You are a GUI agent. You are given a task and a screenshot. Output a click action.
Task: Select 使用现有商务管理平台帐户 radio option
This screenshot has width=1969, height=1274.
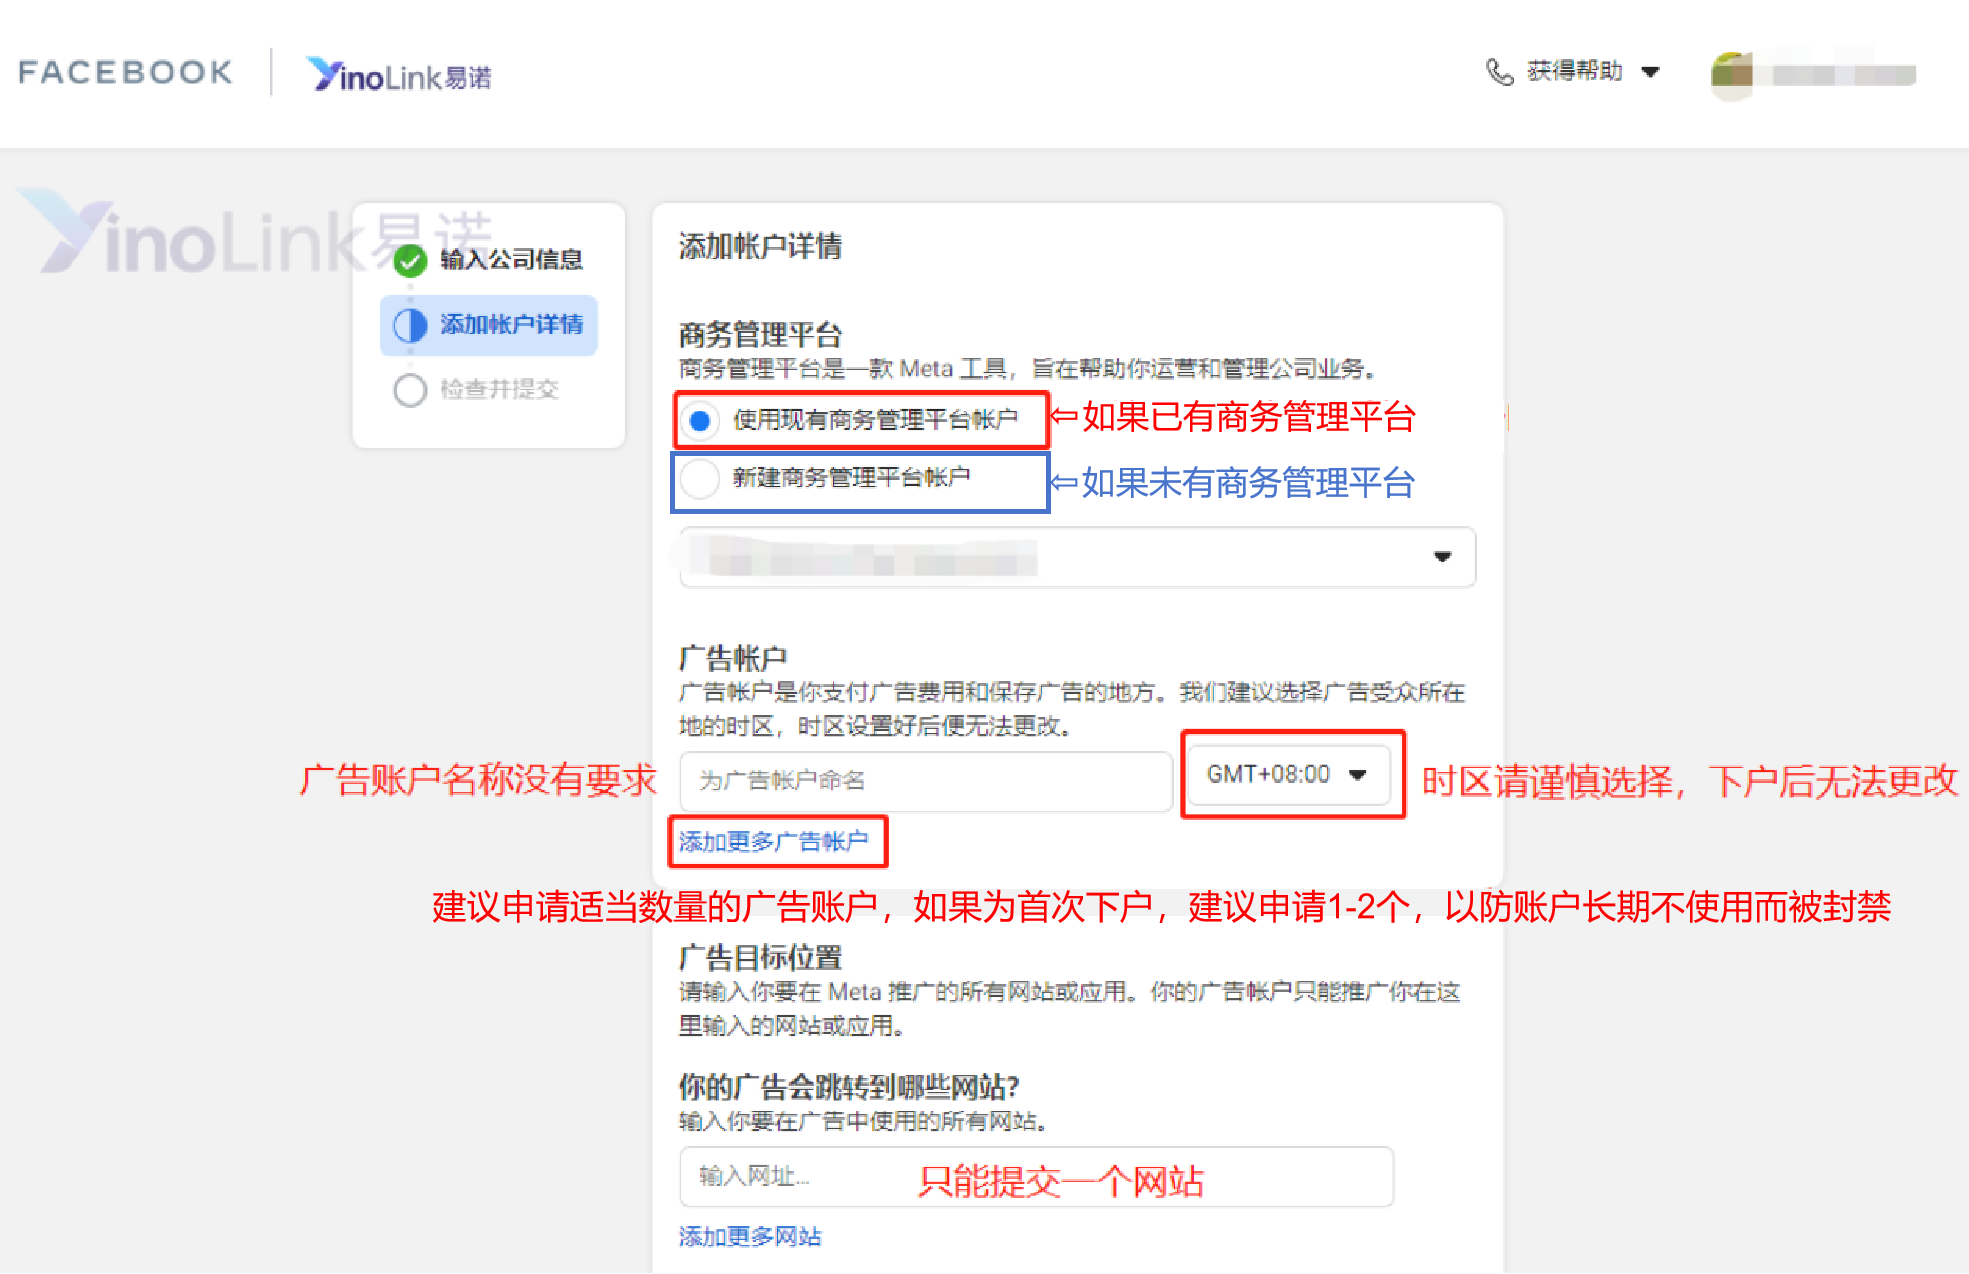click(700, 420)
